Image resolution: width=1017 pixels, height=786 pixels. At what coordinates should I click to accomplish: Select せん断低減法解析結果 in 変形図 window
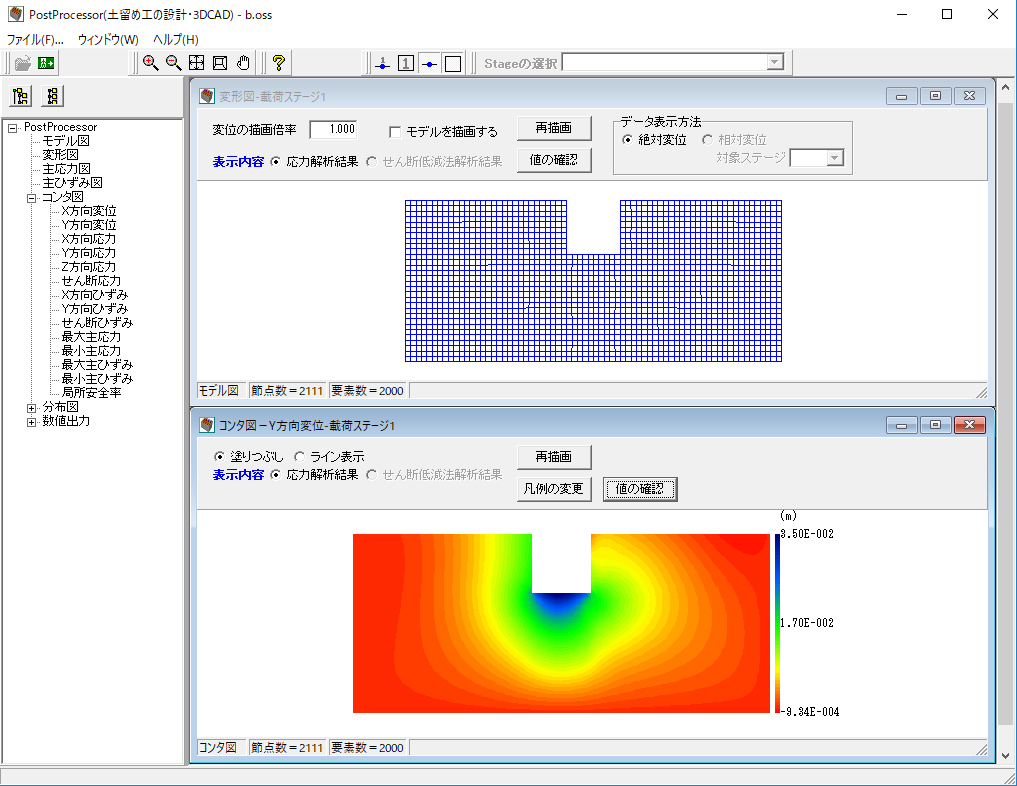(x=372, y=161)
